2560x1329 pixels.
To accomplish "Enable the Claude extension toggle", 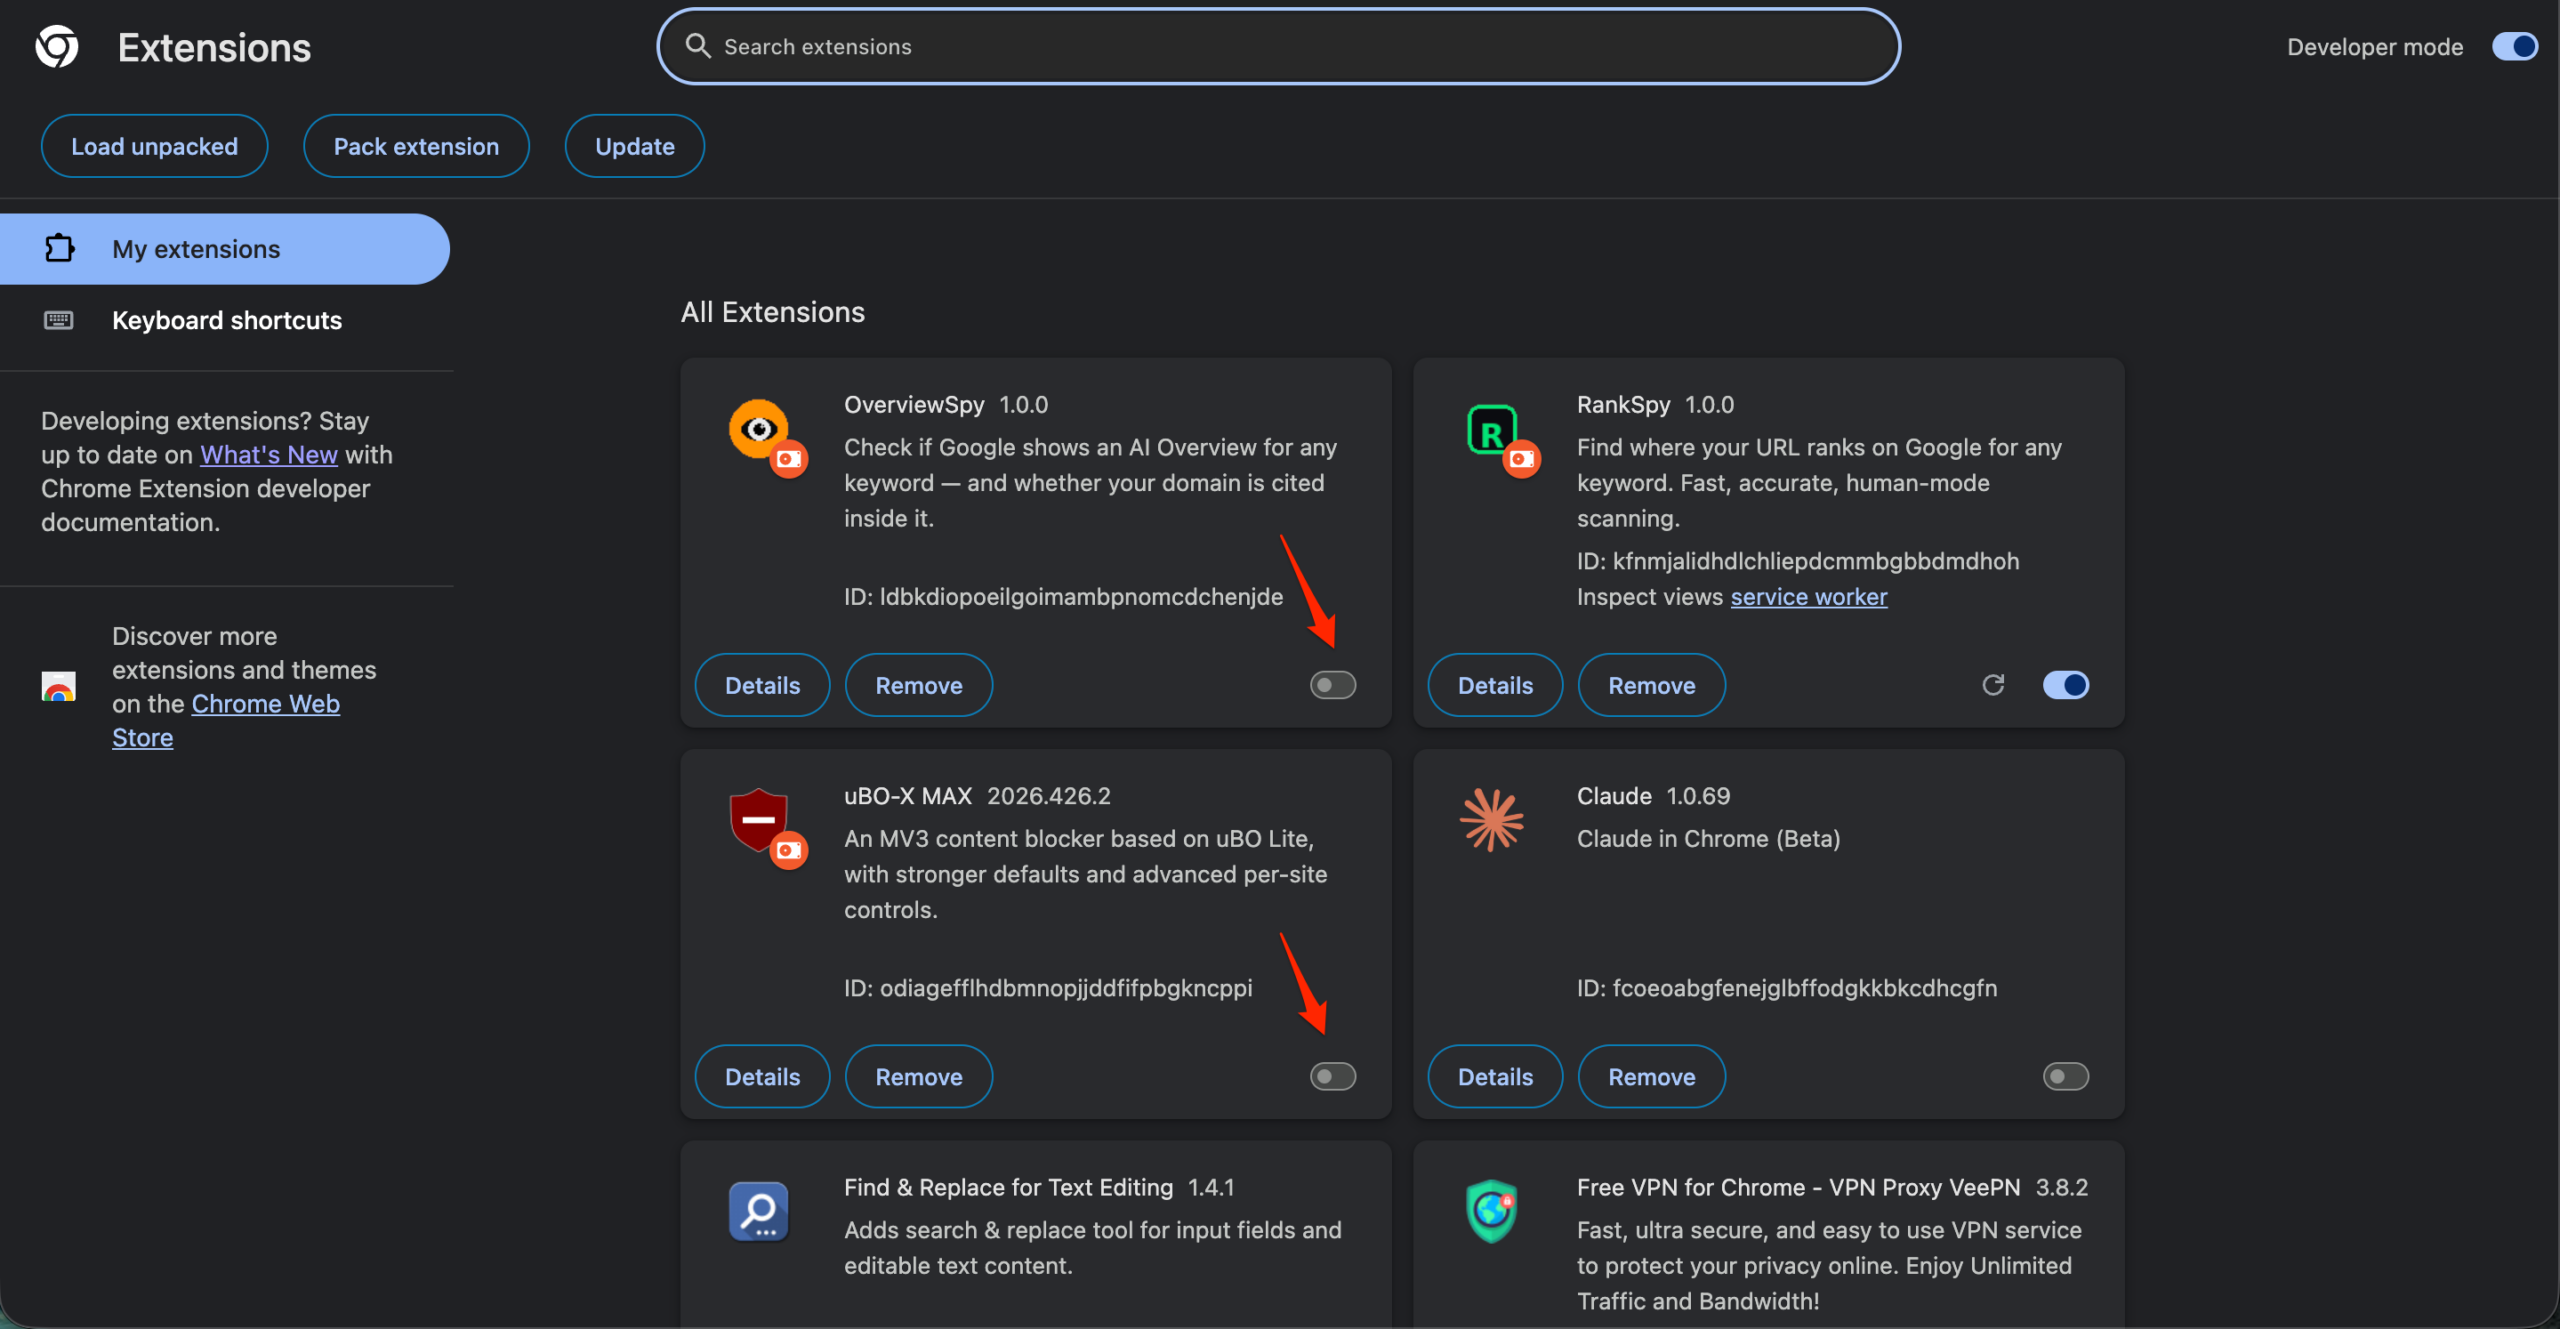I will [x=2066, y=1076].
